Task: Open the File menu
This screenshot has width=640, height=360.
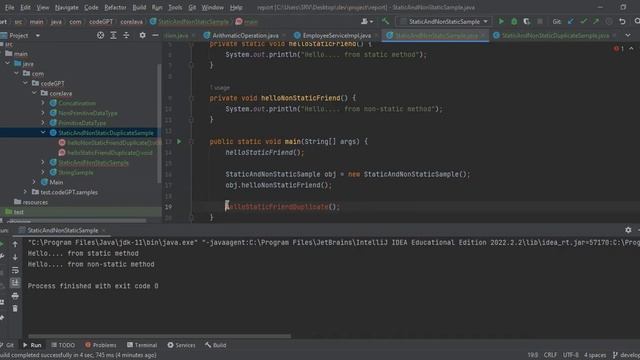Action: tap(9, 7)
